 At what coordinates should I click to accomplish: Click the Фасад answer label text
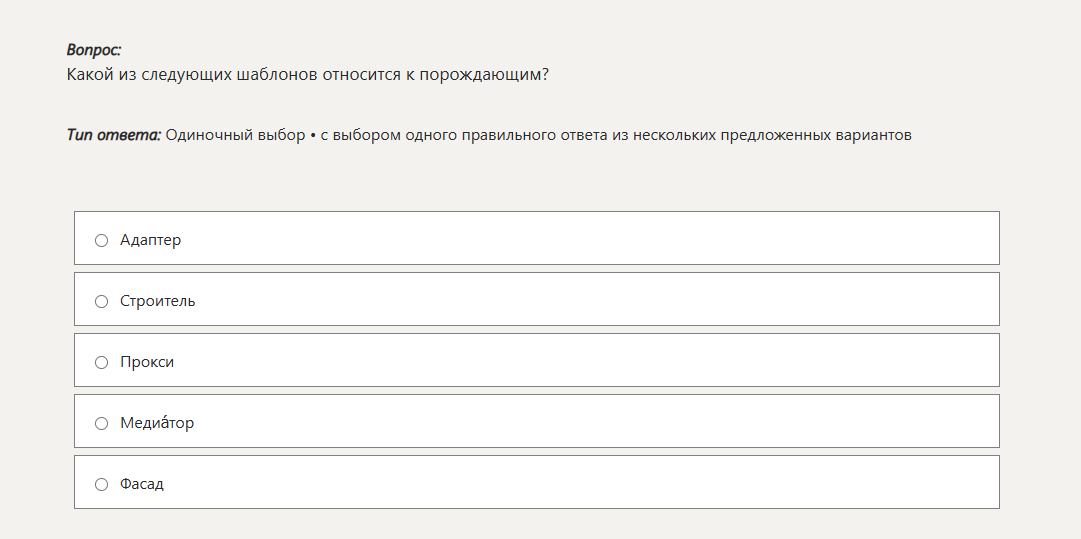142,484
